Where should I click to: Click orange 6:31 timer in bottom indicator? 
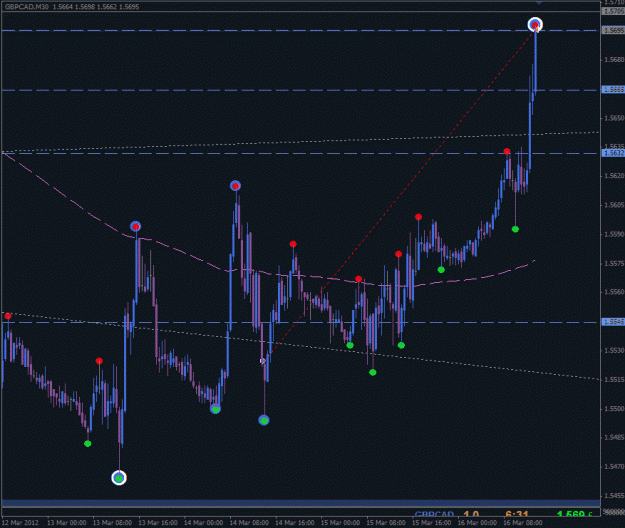(x=517, y=514)
